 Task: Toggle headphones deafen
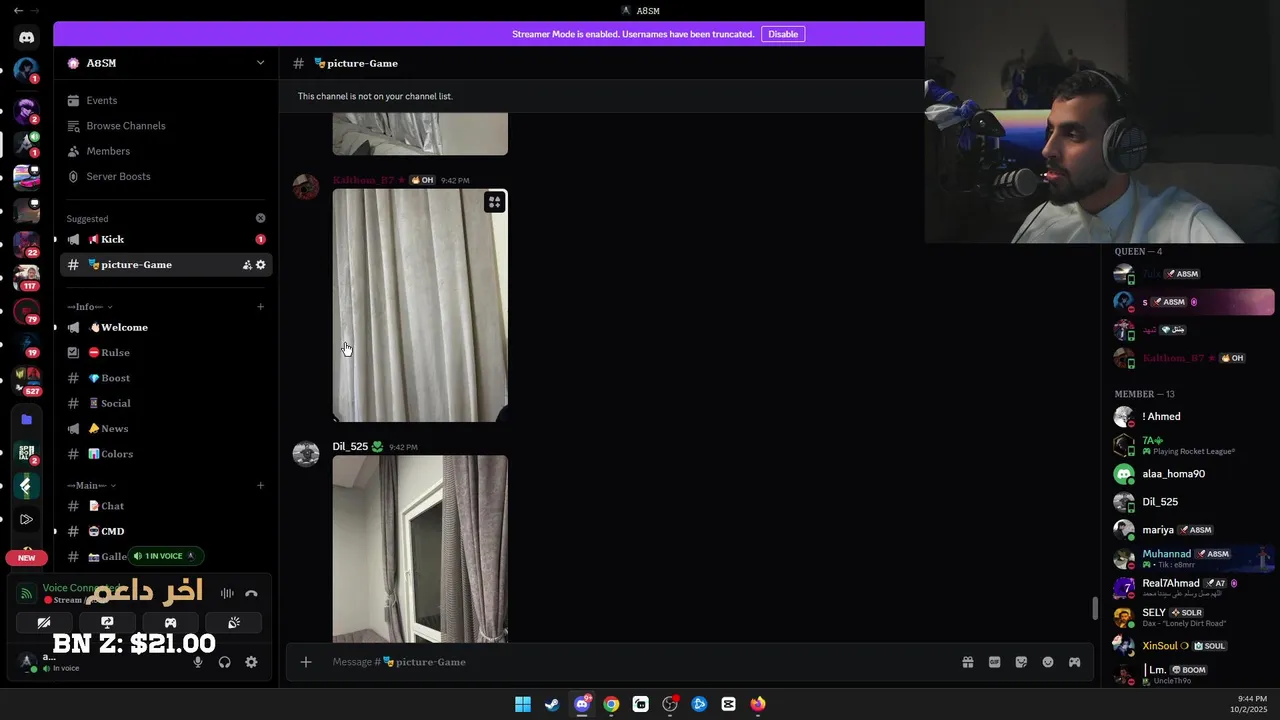[225, 662]
